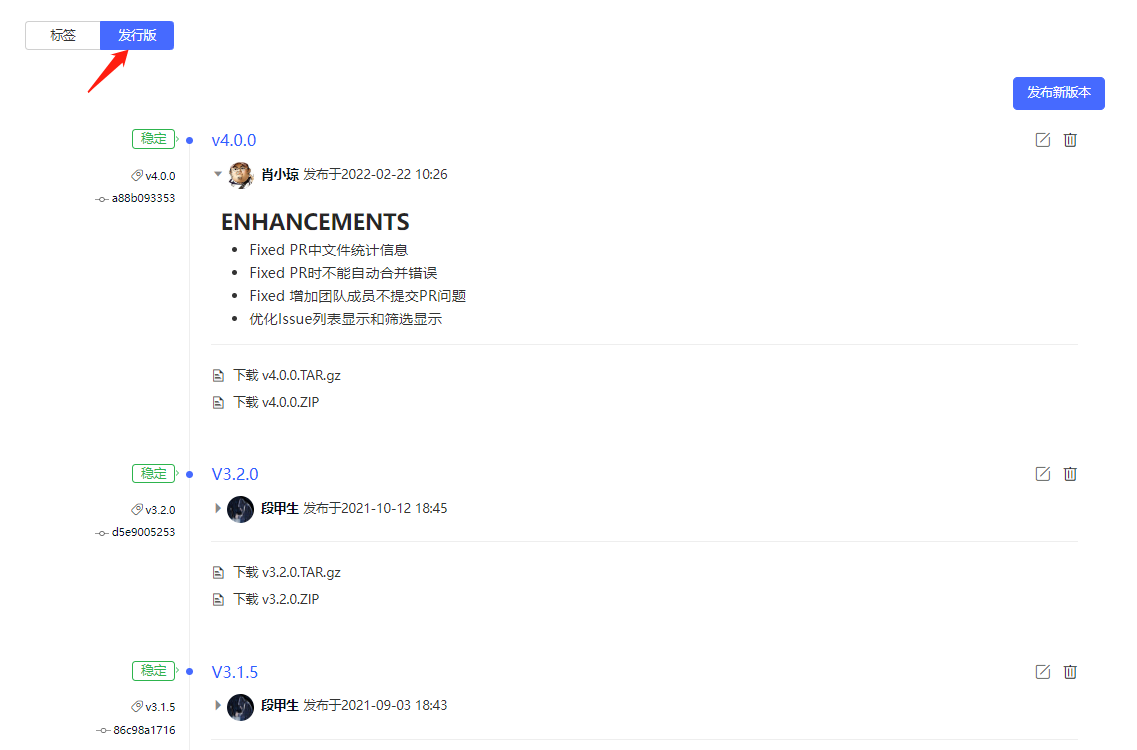Click the v4.0.0 tag icon label

[153, 176]
